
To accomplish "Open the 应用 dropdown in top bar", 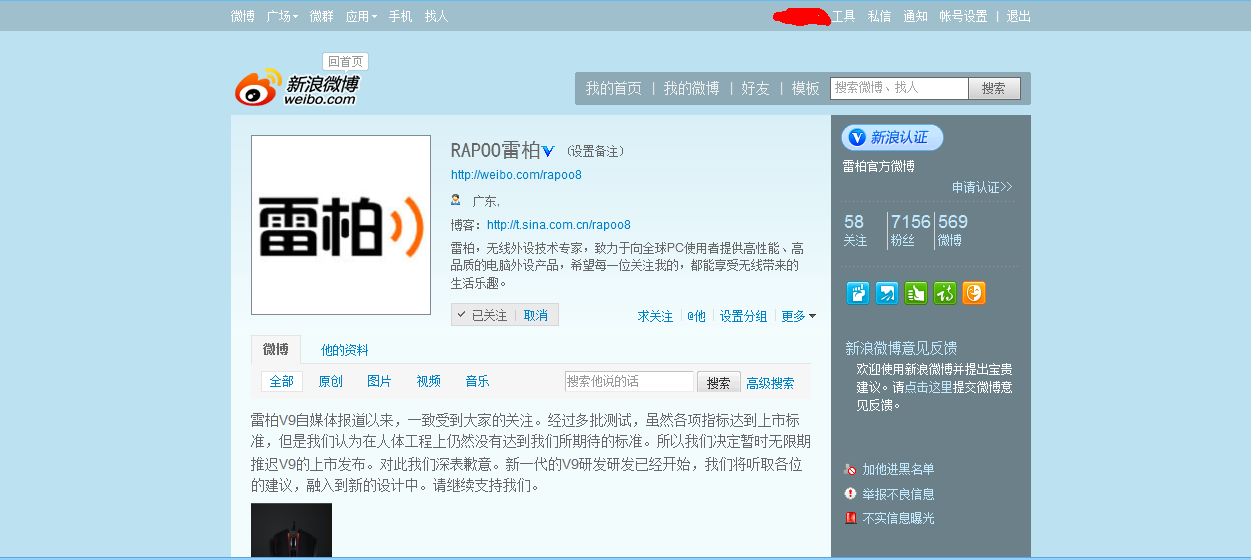I will [x=361, y=16].
